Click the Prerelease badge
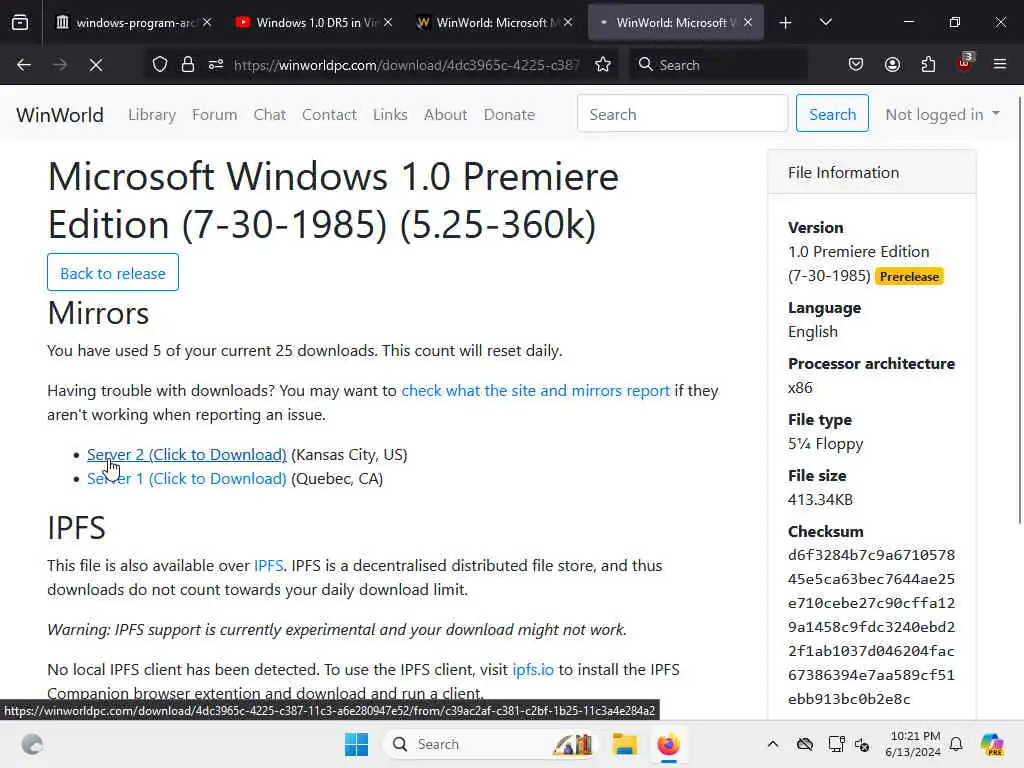The height and width of the screenshot is (768, 1024). click(909, 276)
